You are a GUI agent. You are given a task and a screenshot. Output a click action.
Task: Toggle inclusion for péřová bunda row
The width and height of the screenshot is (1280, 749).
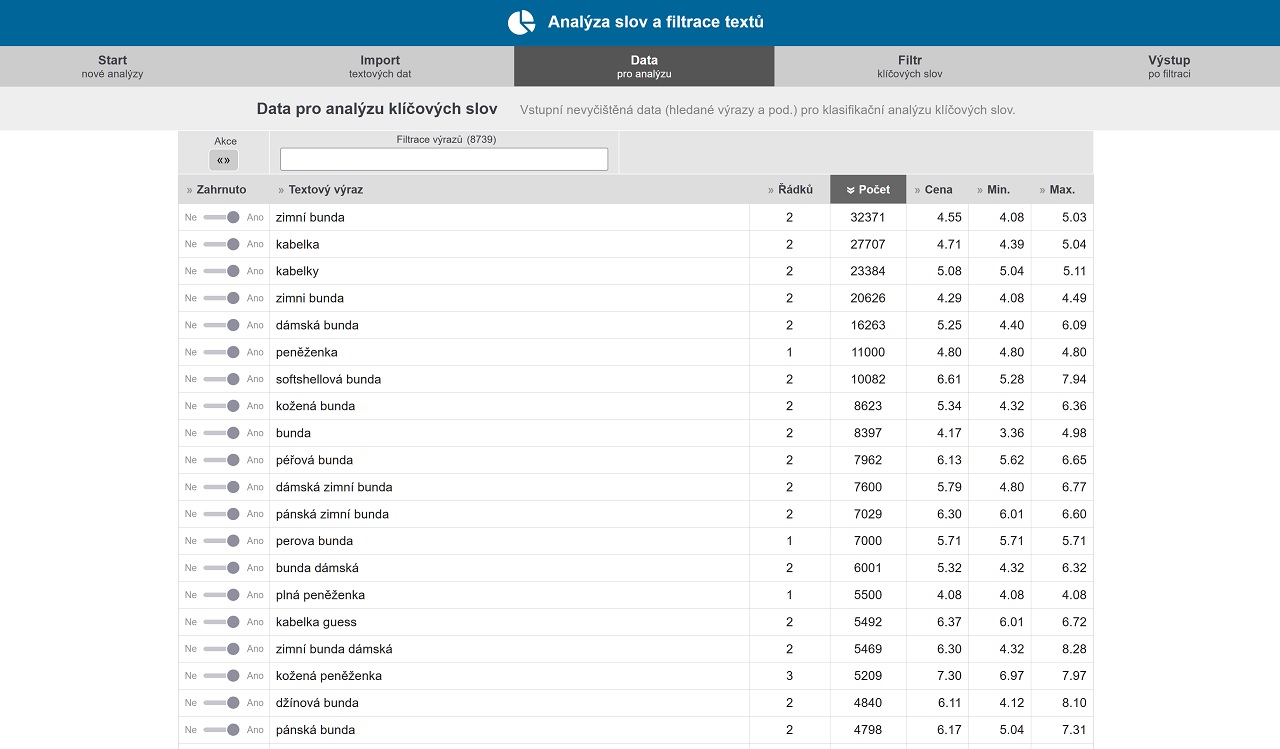(x=222, y=460)
